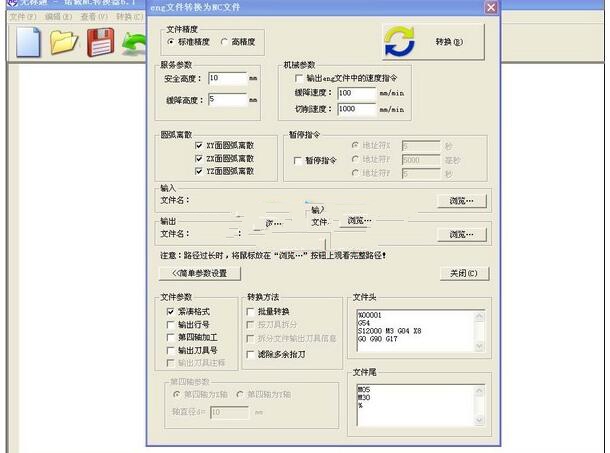Click the 安全高度 safe height input field
Viewport: 610px width, 453px height.
click(x=228, y=78)
